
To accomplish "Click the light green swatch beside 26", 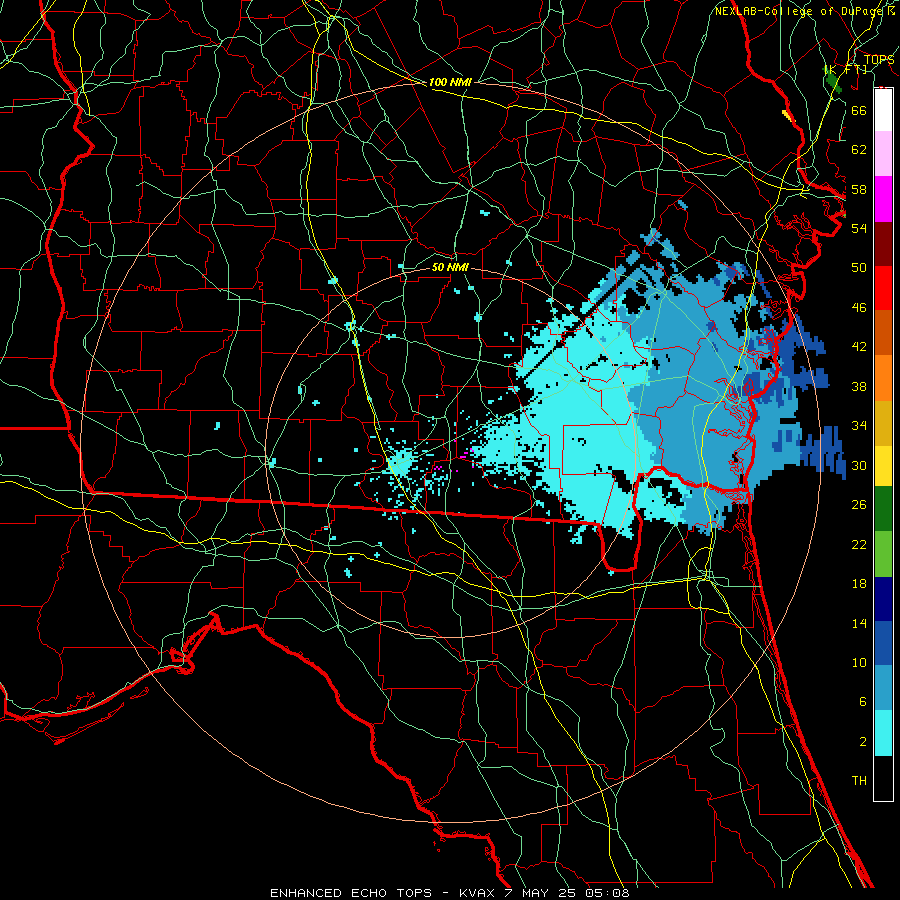I will 883,554.
